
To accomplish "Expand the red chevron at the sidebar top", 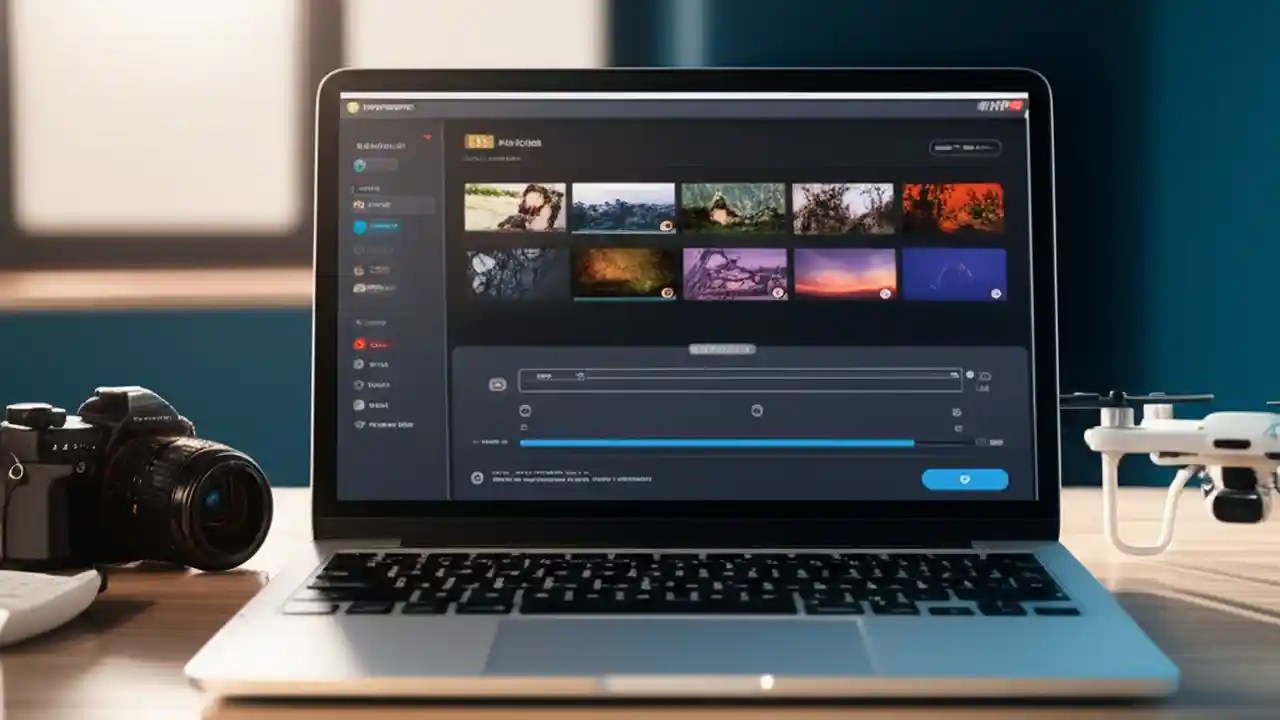I will click(428, 136).
